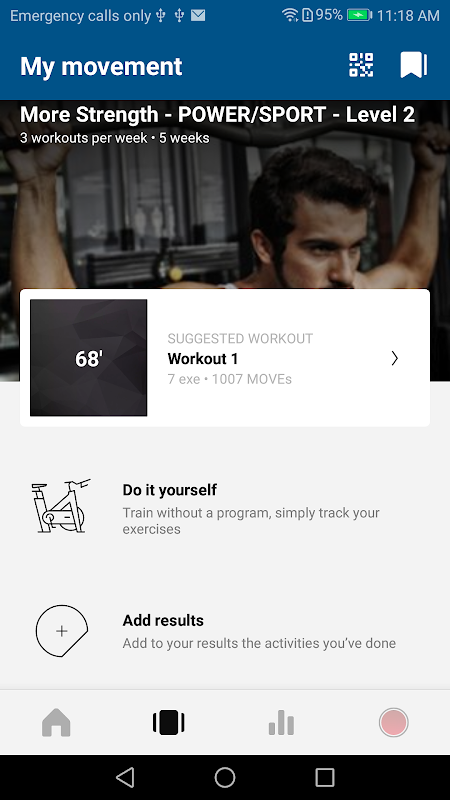The image size is (450, 800).
Task: Open the QR code scanner icon
Action: [361, 65]
